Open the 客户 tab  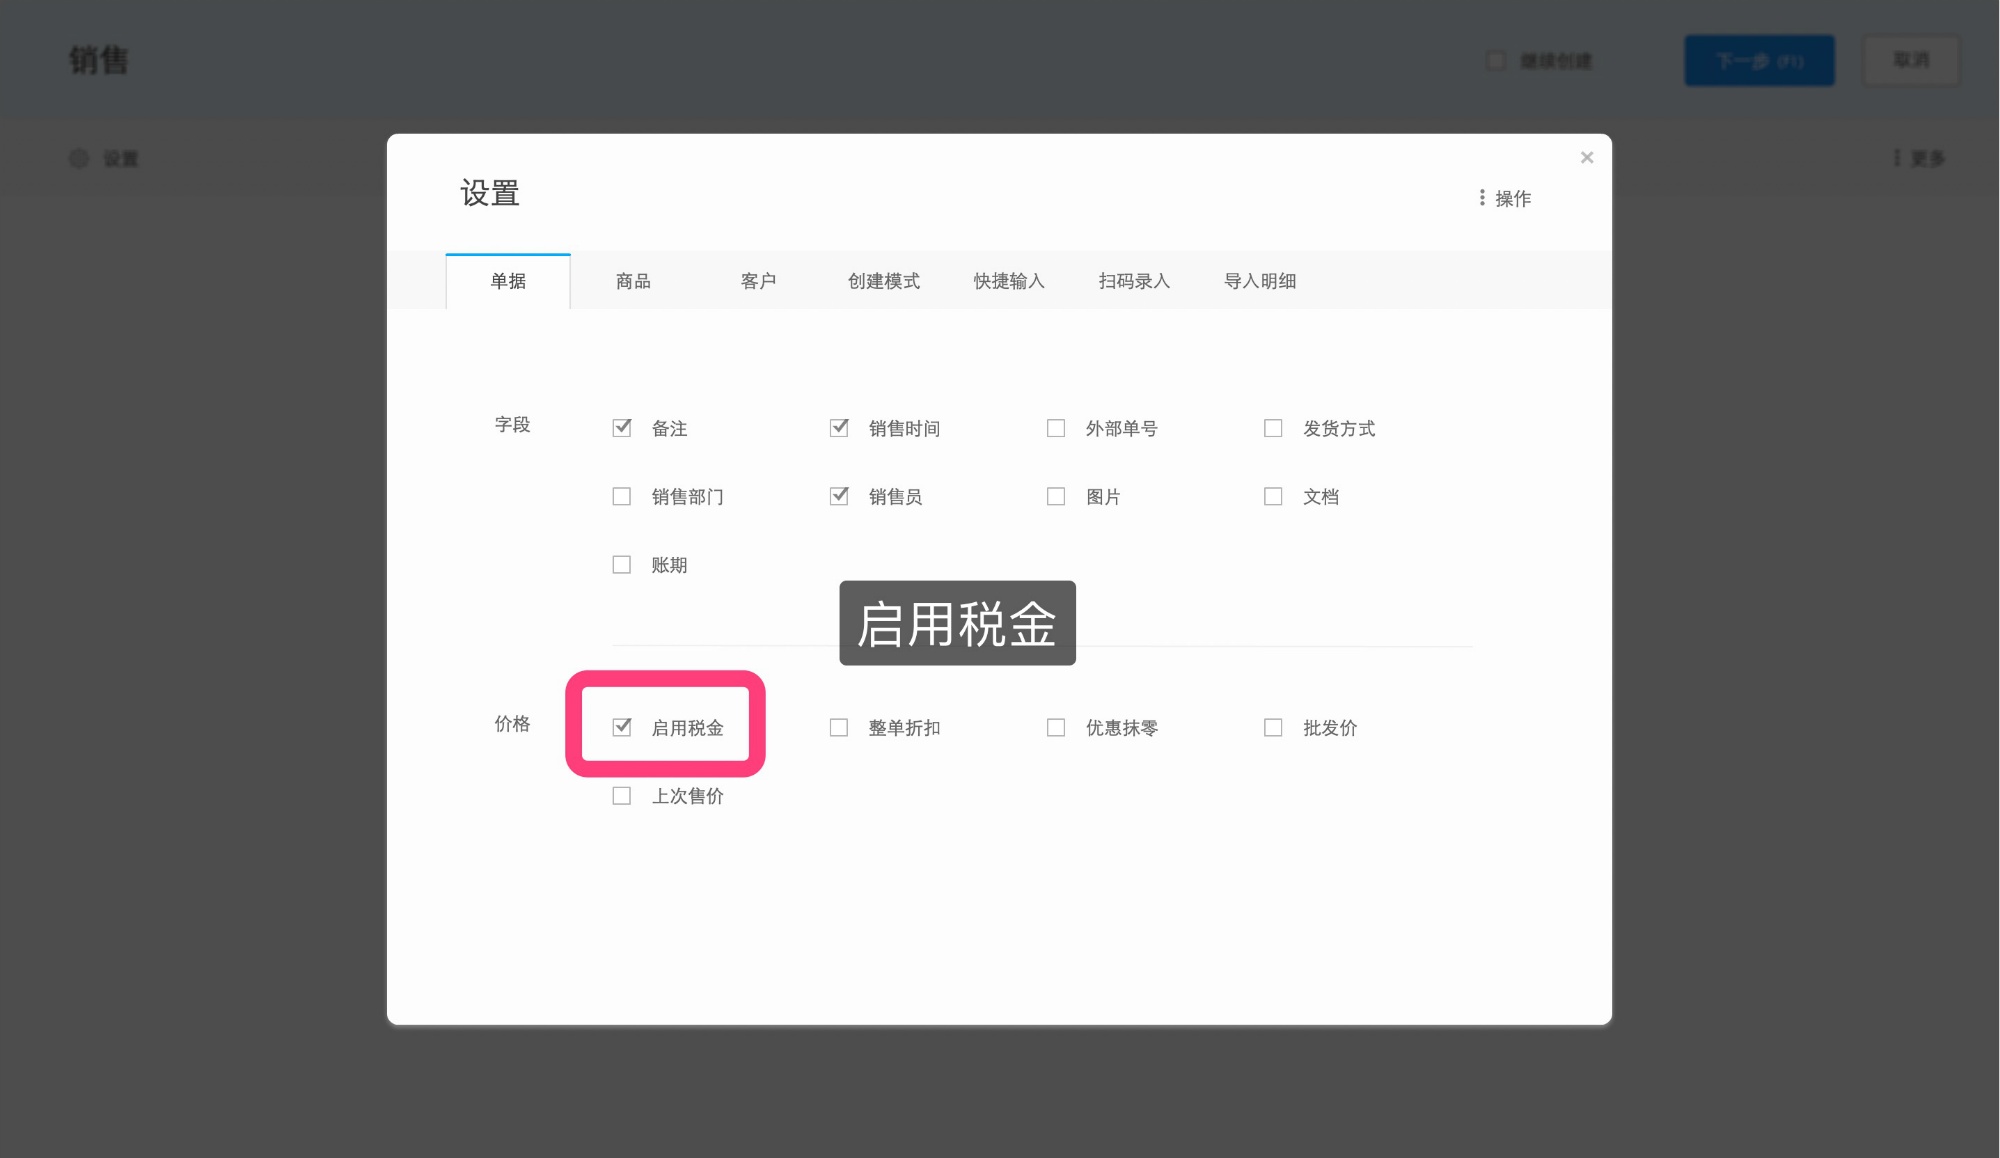click(x=758, y=281)
